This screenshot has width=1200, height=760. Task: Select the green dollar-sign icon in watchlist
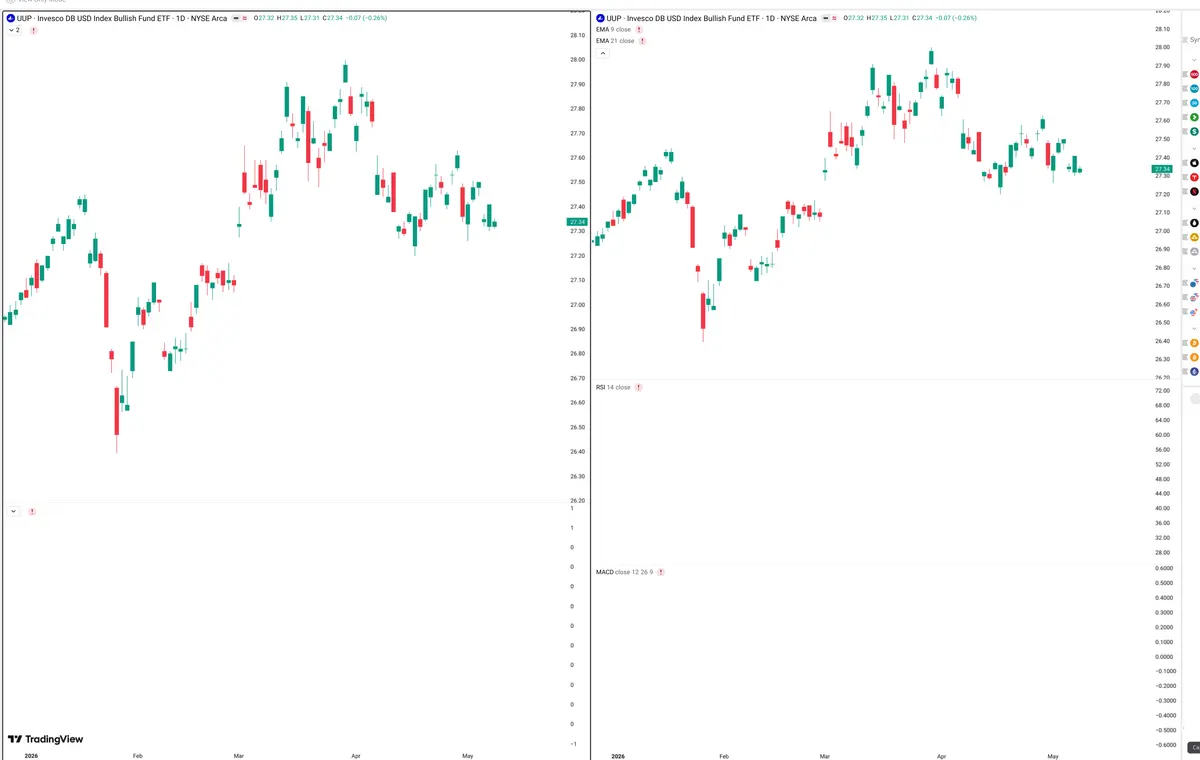coord(1194,131)
